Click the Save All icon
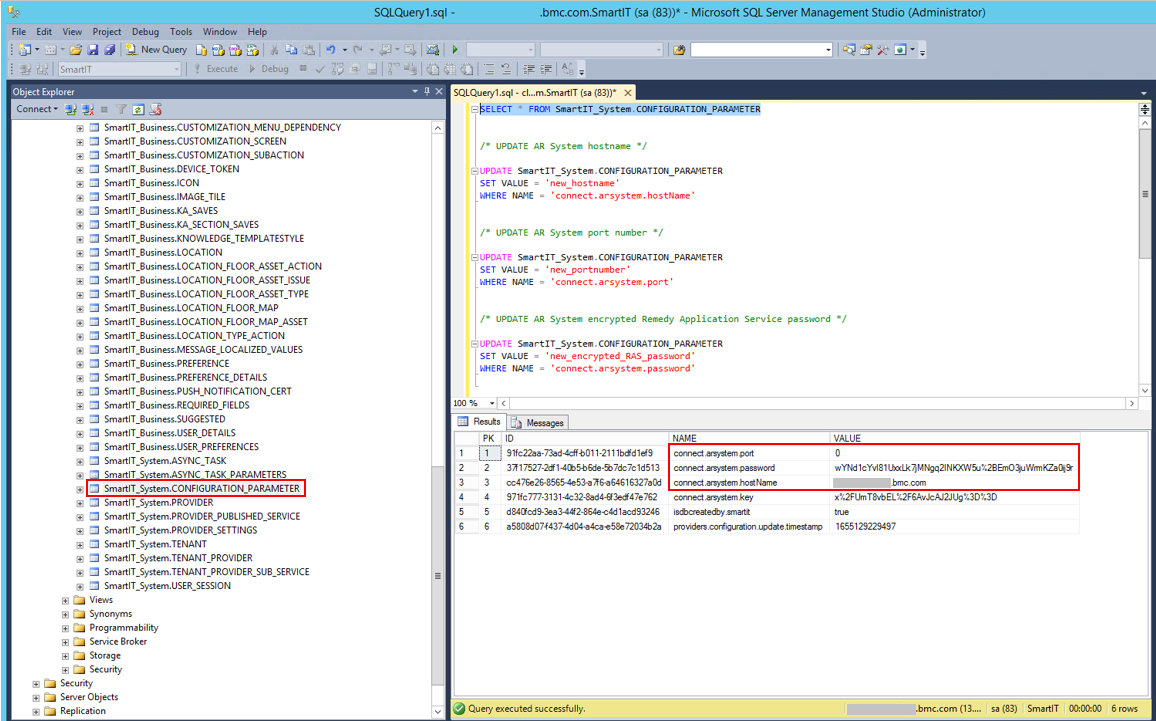This screenshot has height=721, width=1156. [109, 50]
